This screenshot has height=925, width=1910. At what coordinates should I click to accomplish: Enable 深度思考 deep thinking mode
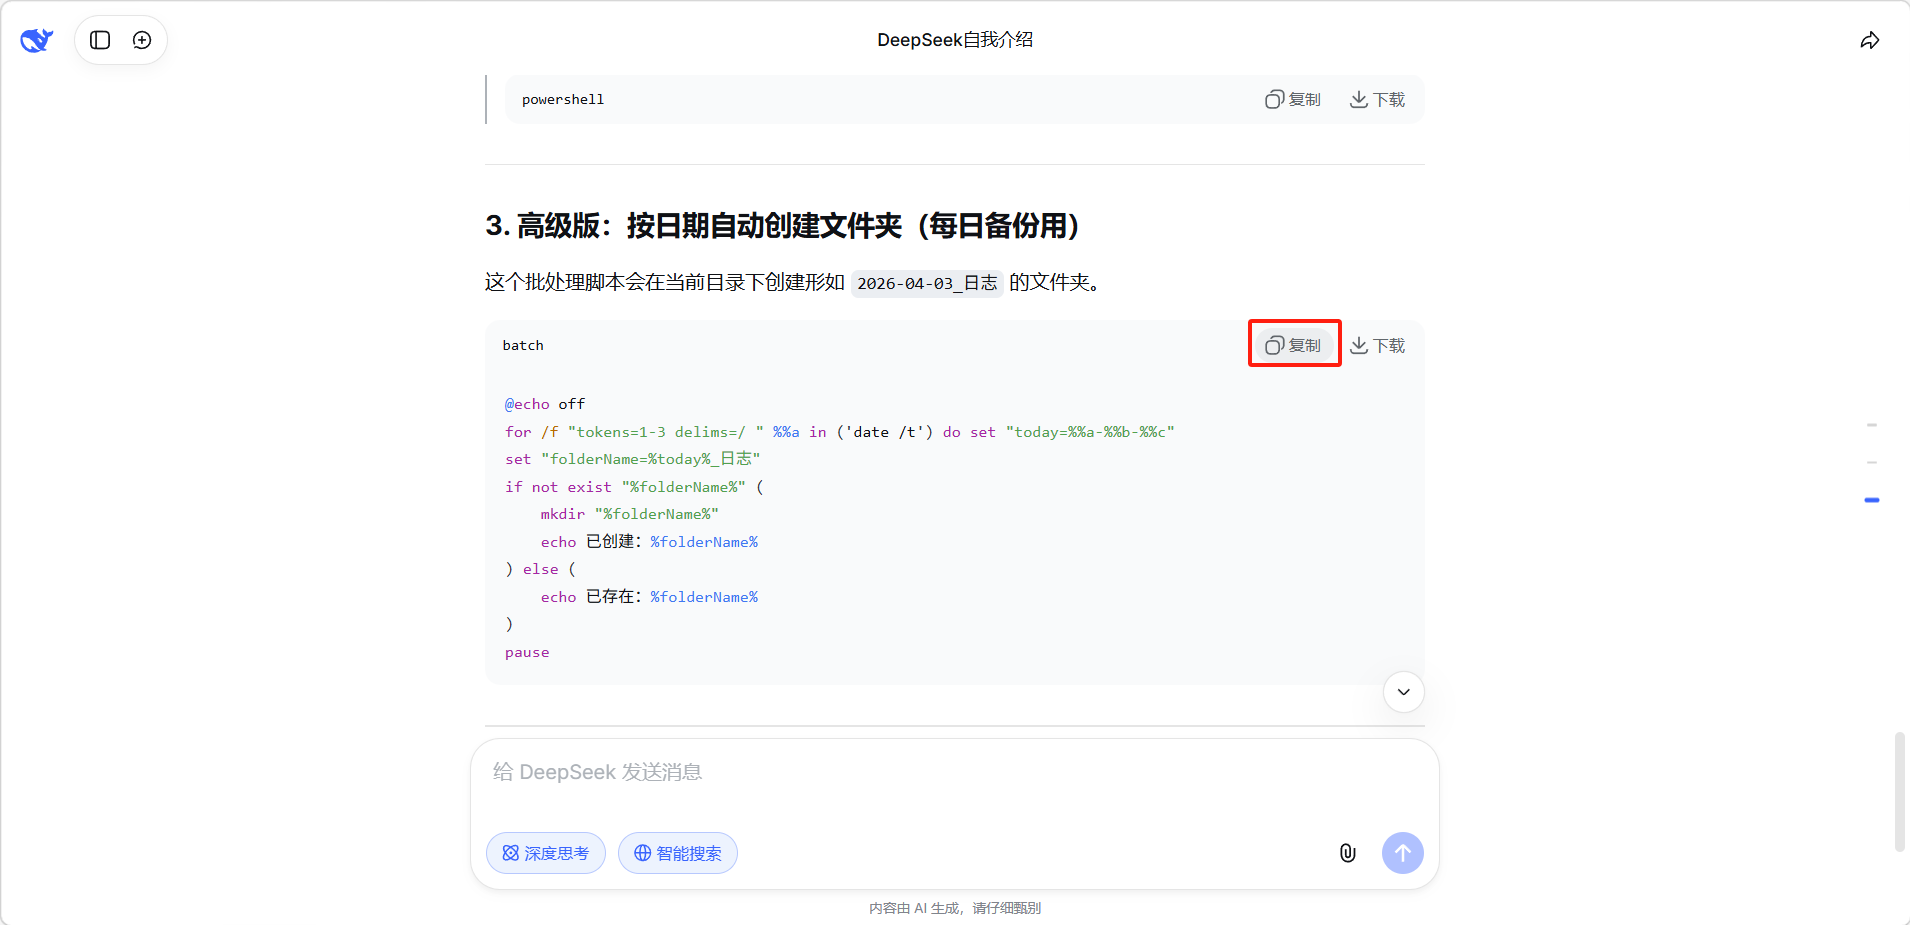546,853
